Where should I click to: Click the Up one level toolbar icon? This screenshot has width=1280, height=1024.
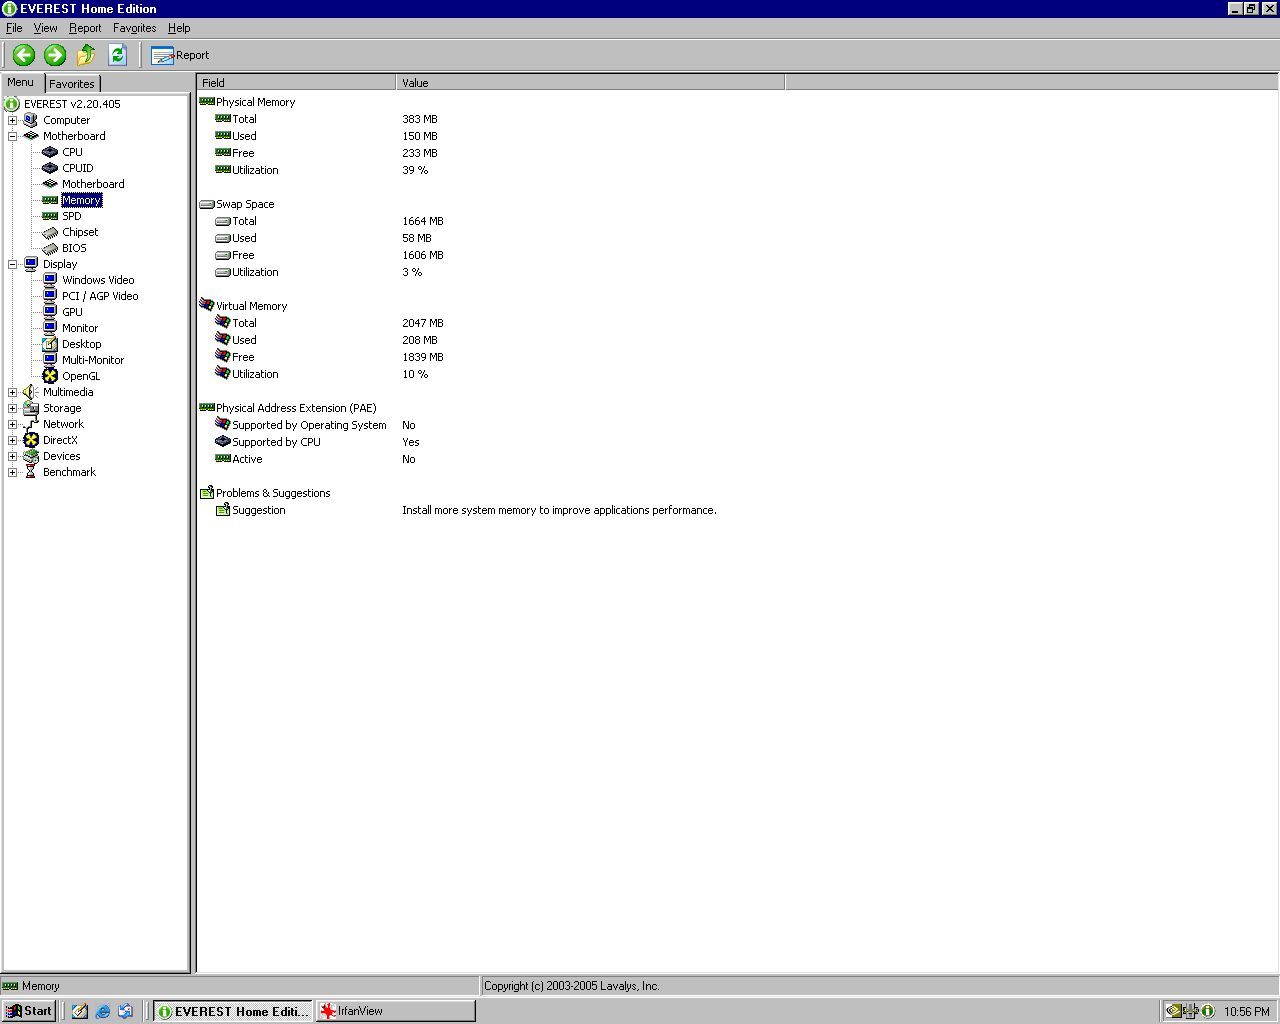[x=86, y=55]
